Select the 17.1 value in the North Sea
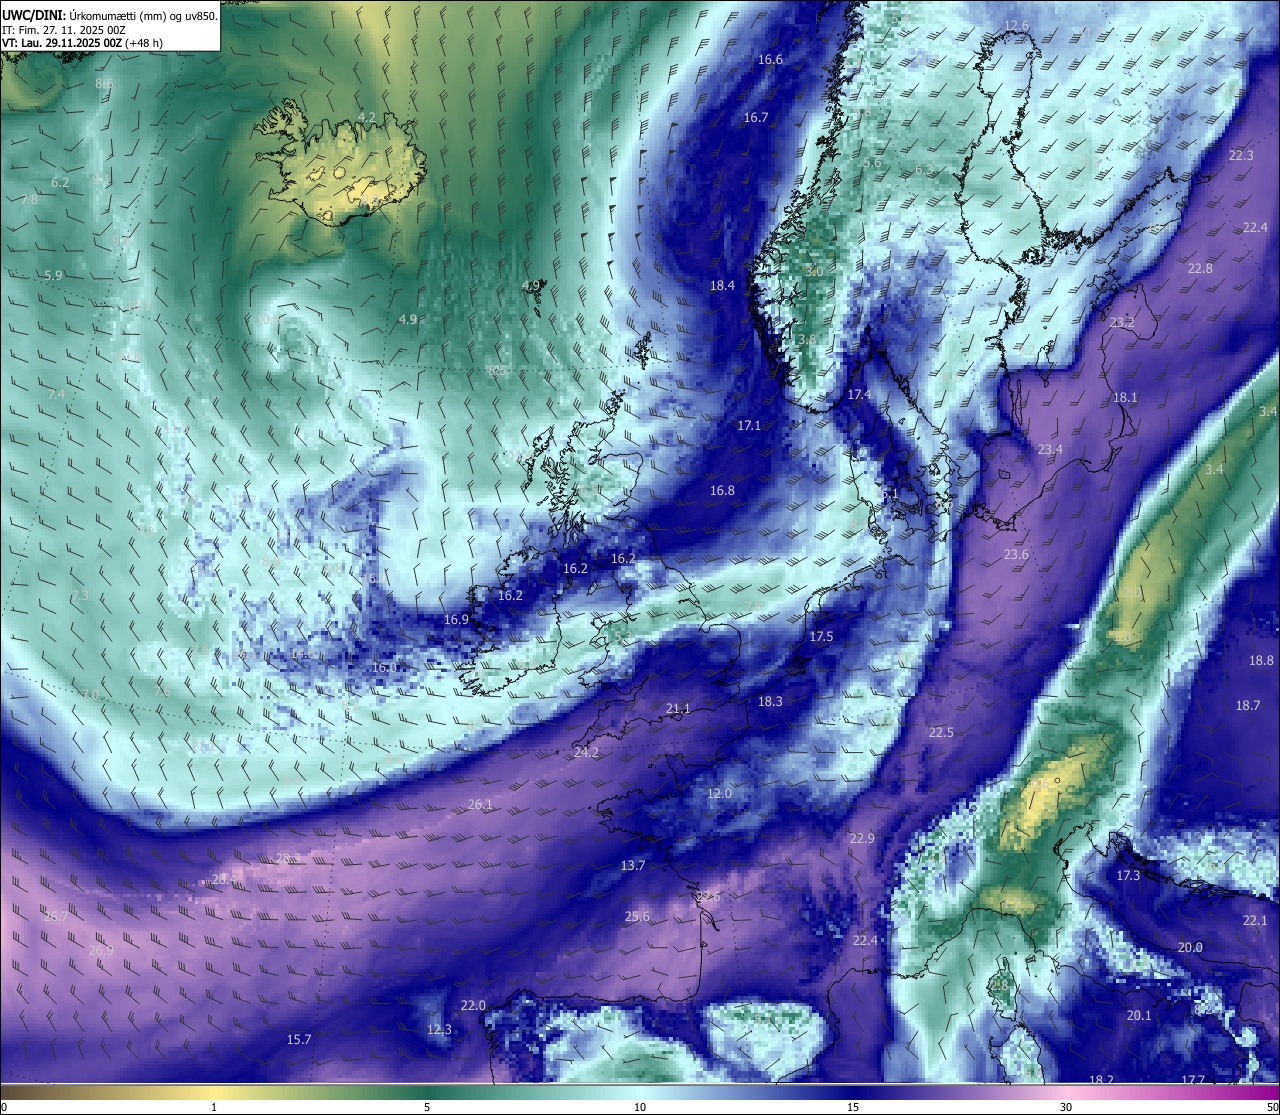 click(x=749, y=426)
